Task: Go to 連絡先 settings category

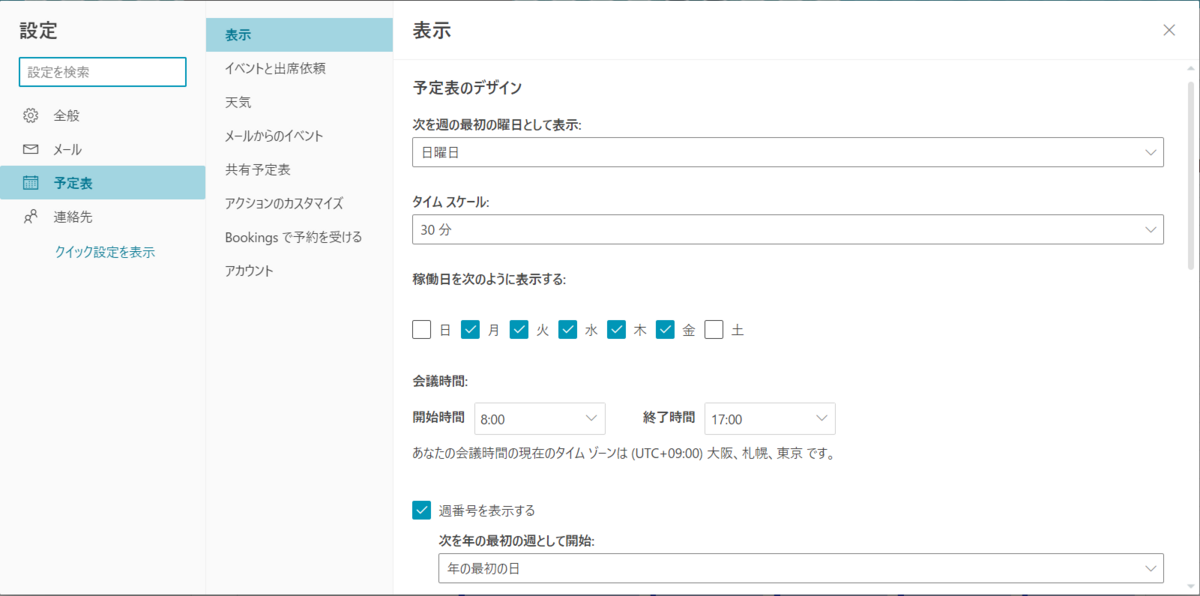Action: (103, 217)
